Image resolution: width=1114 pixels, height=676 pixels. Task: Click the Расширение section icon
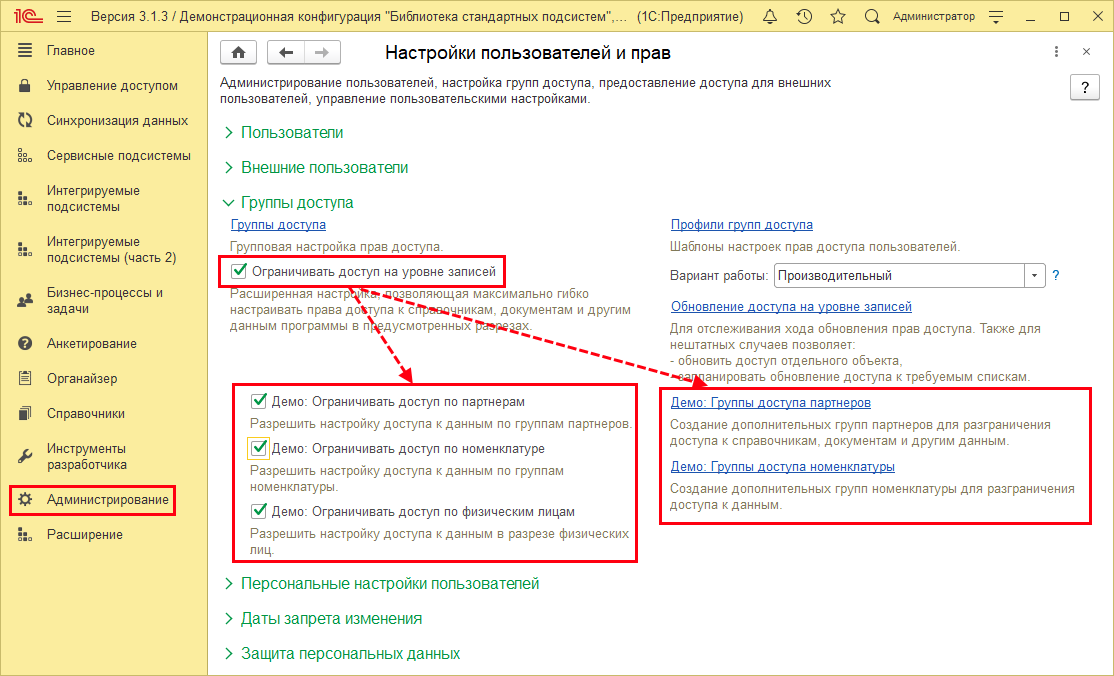click(x=25, y=535)
